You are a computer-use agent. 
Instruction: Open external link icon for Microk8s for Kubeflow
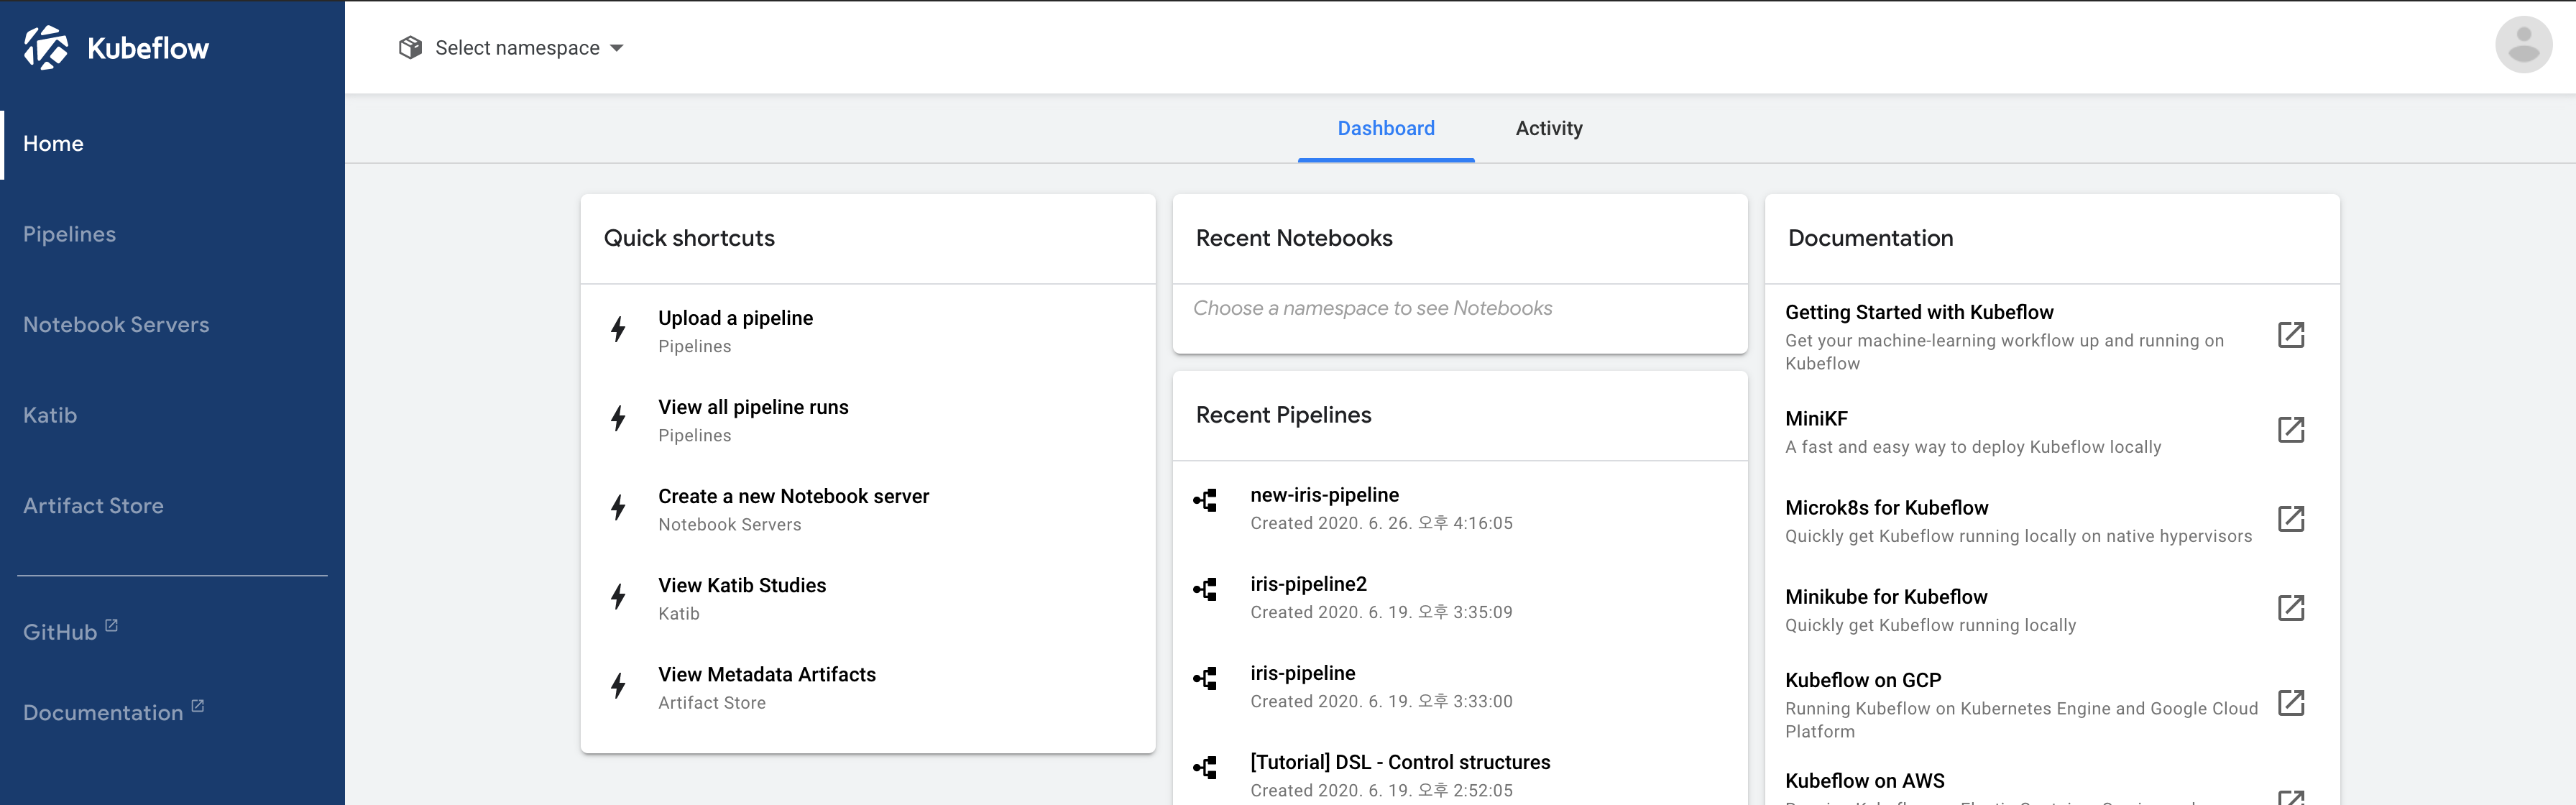click(x=2291, y=519)
